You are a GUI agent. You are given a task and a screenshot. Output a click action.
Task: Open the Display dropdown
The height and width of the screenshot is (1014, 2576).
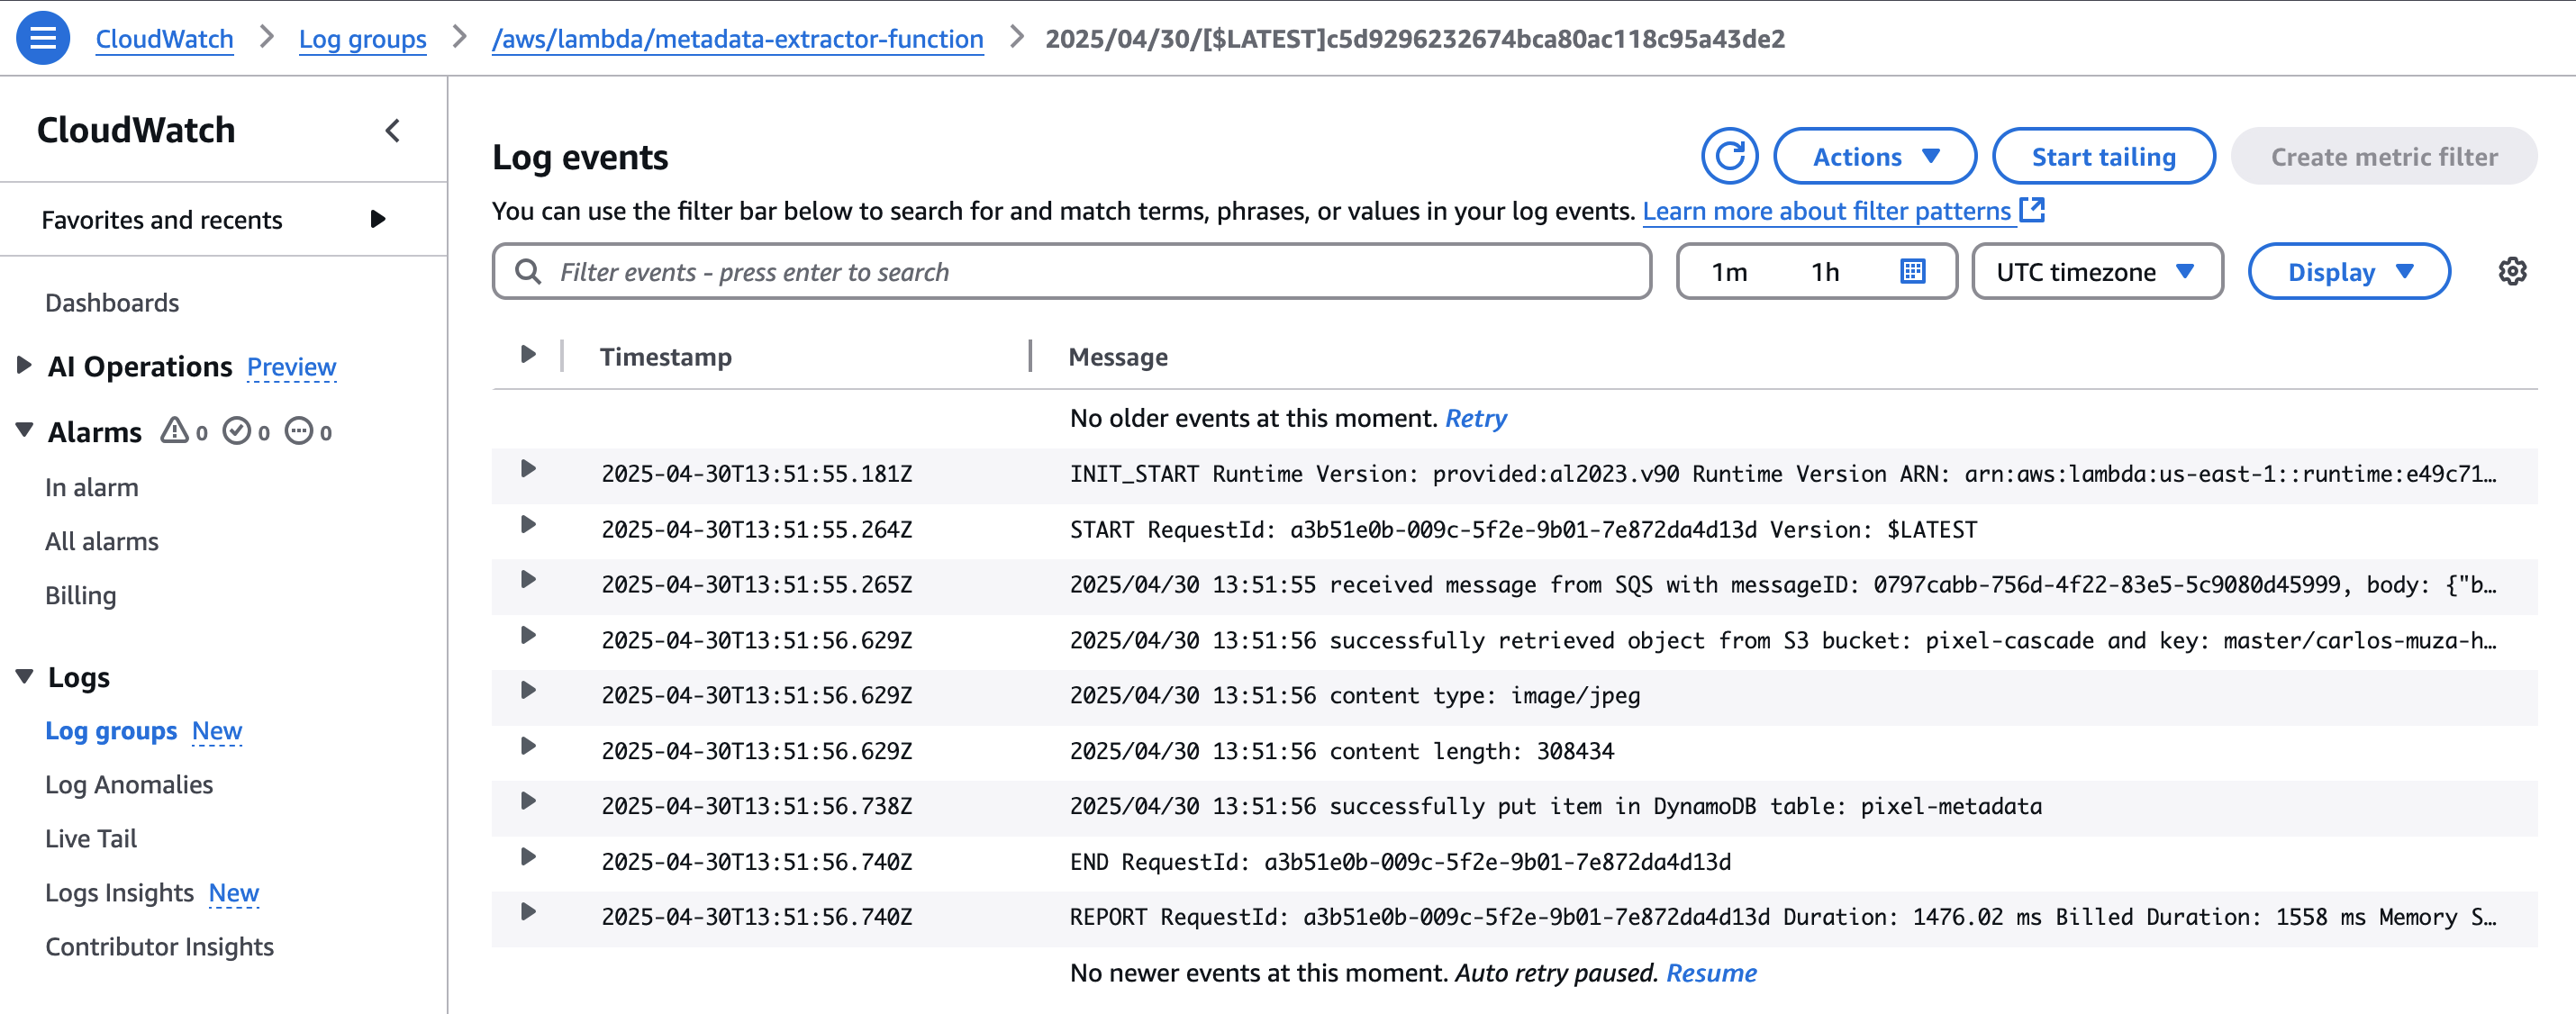2348,271
